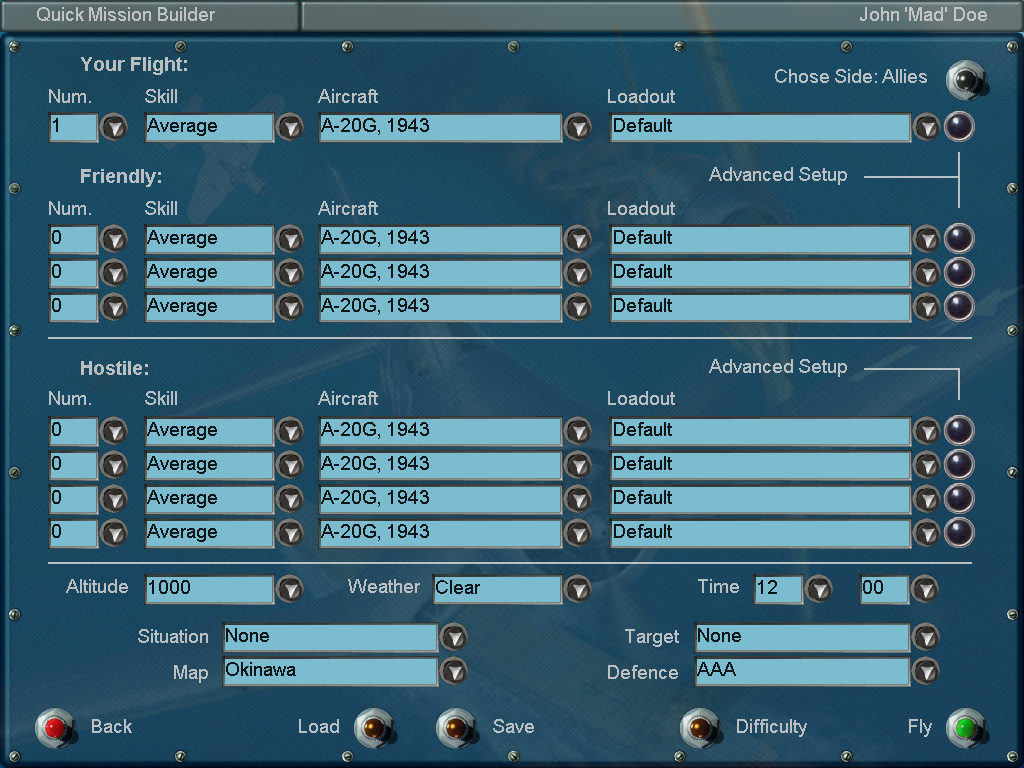
Task: Expand first Friendly row Num. dropdown
Action: click(114, 240)
